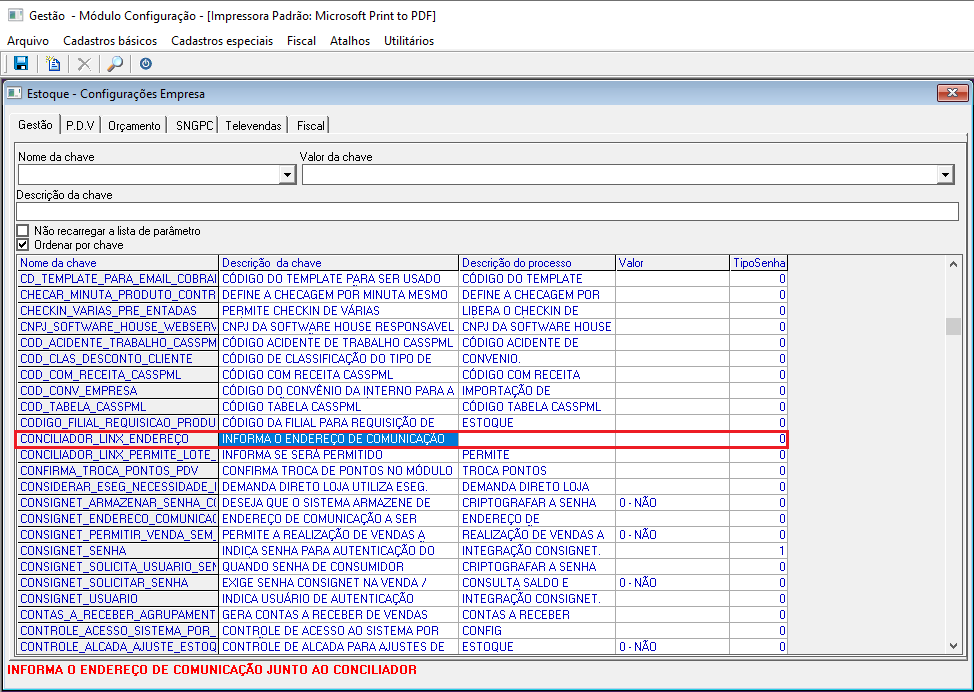Open the Valor da chave dropdown
974x692 pixels.
pos(945,175)
